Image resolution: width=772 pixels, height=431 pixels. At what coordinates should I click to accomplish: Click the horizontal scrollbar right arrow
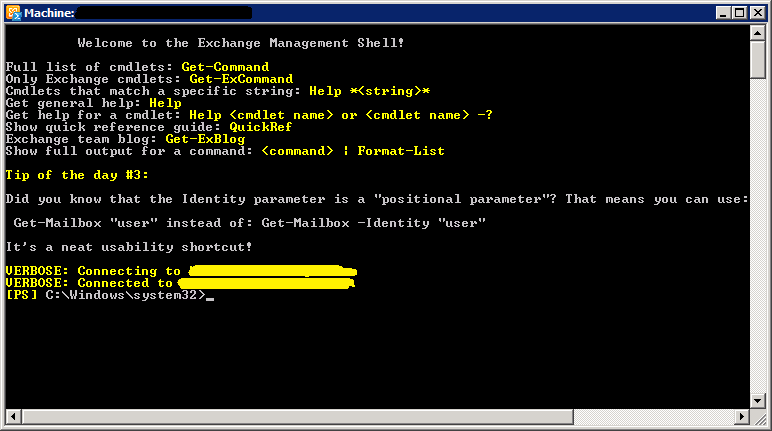741,417
